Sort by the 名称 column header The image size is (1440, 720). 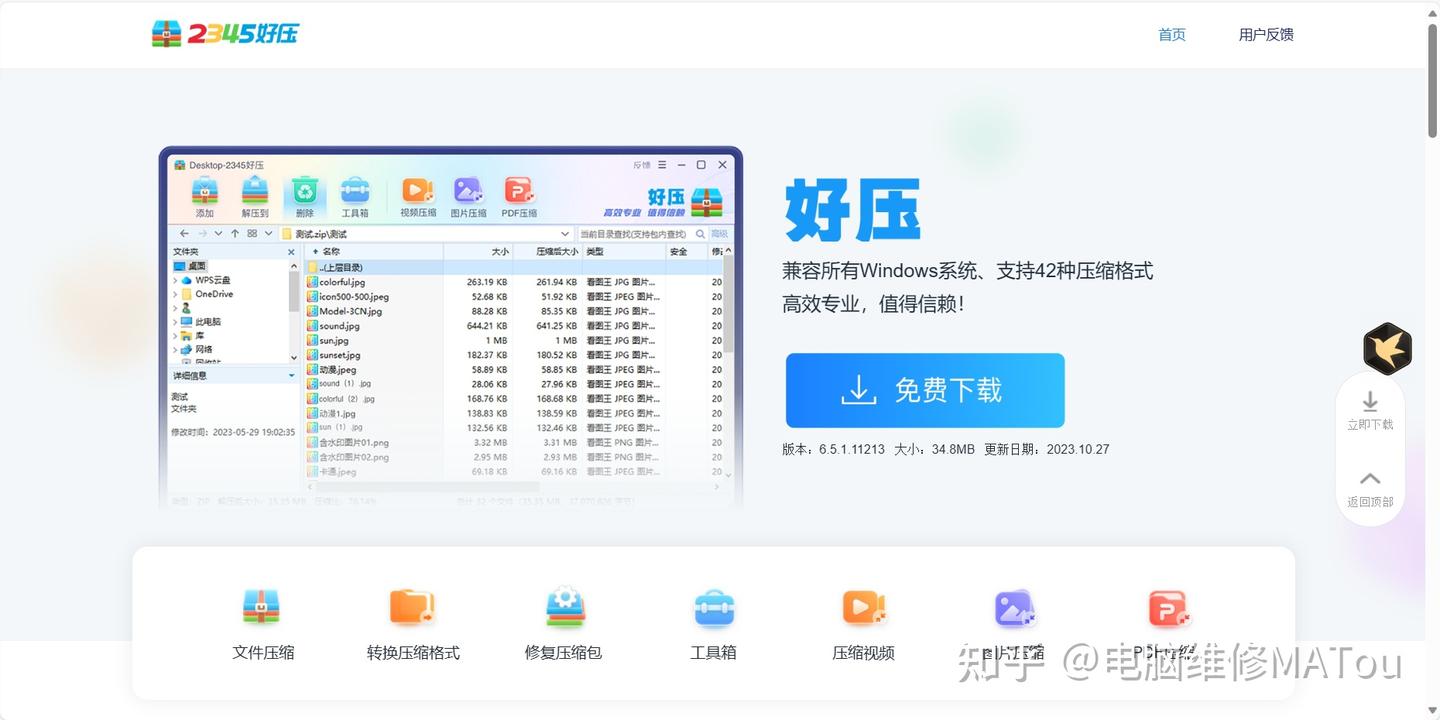click(x=373, y=252)
